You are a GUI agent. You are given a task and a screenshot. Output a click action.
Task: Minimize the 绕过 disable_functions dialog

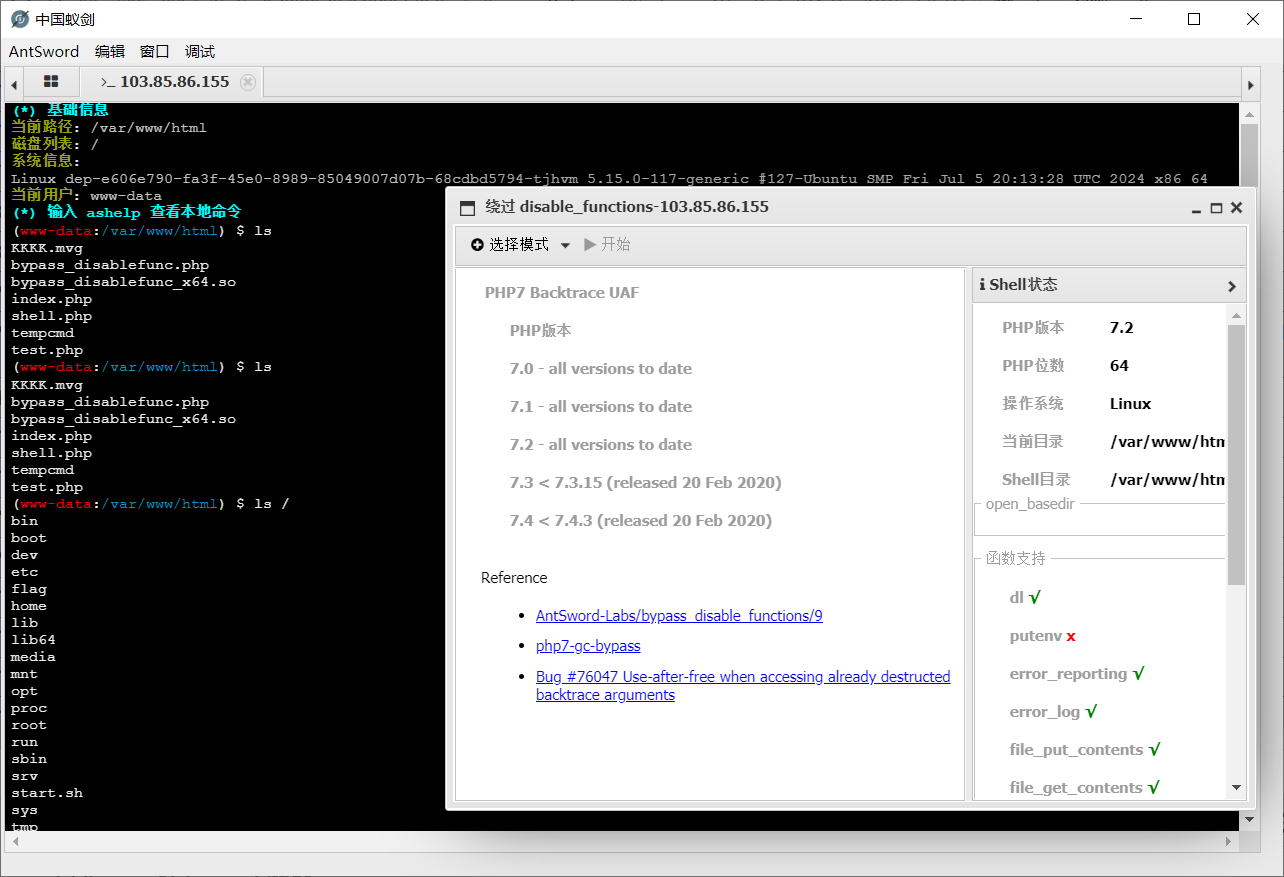pos(1197,209)
